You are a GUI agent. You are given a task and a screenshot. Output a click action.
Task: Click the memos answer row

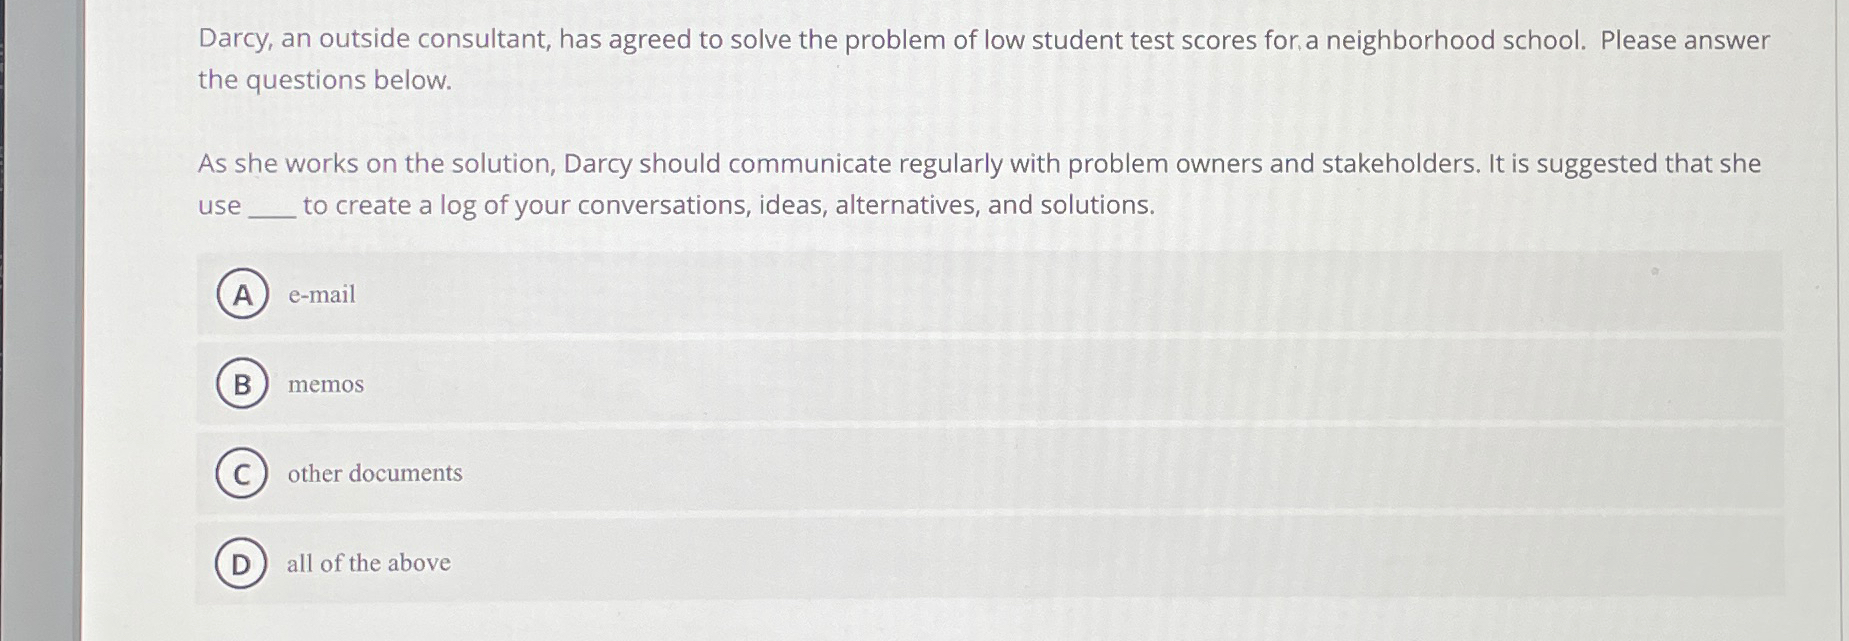point(800,384)
